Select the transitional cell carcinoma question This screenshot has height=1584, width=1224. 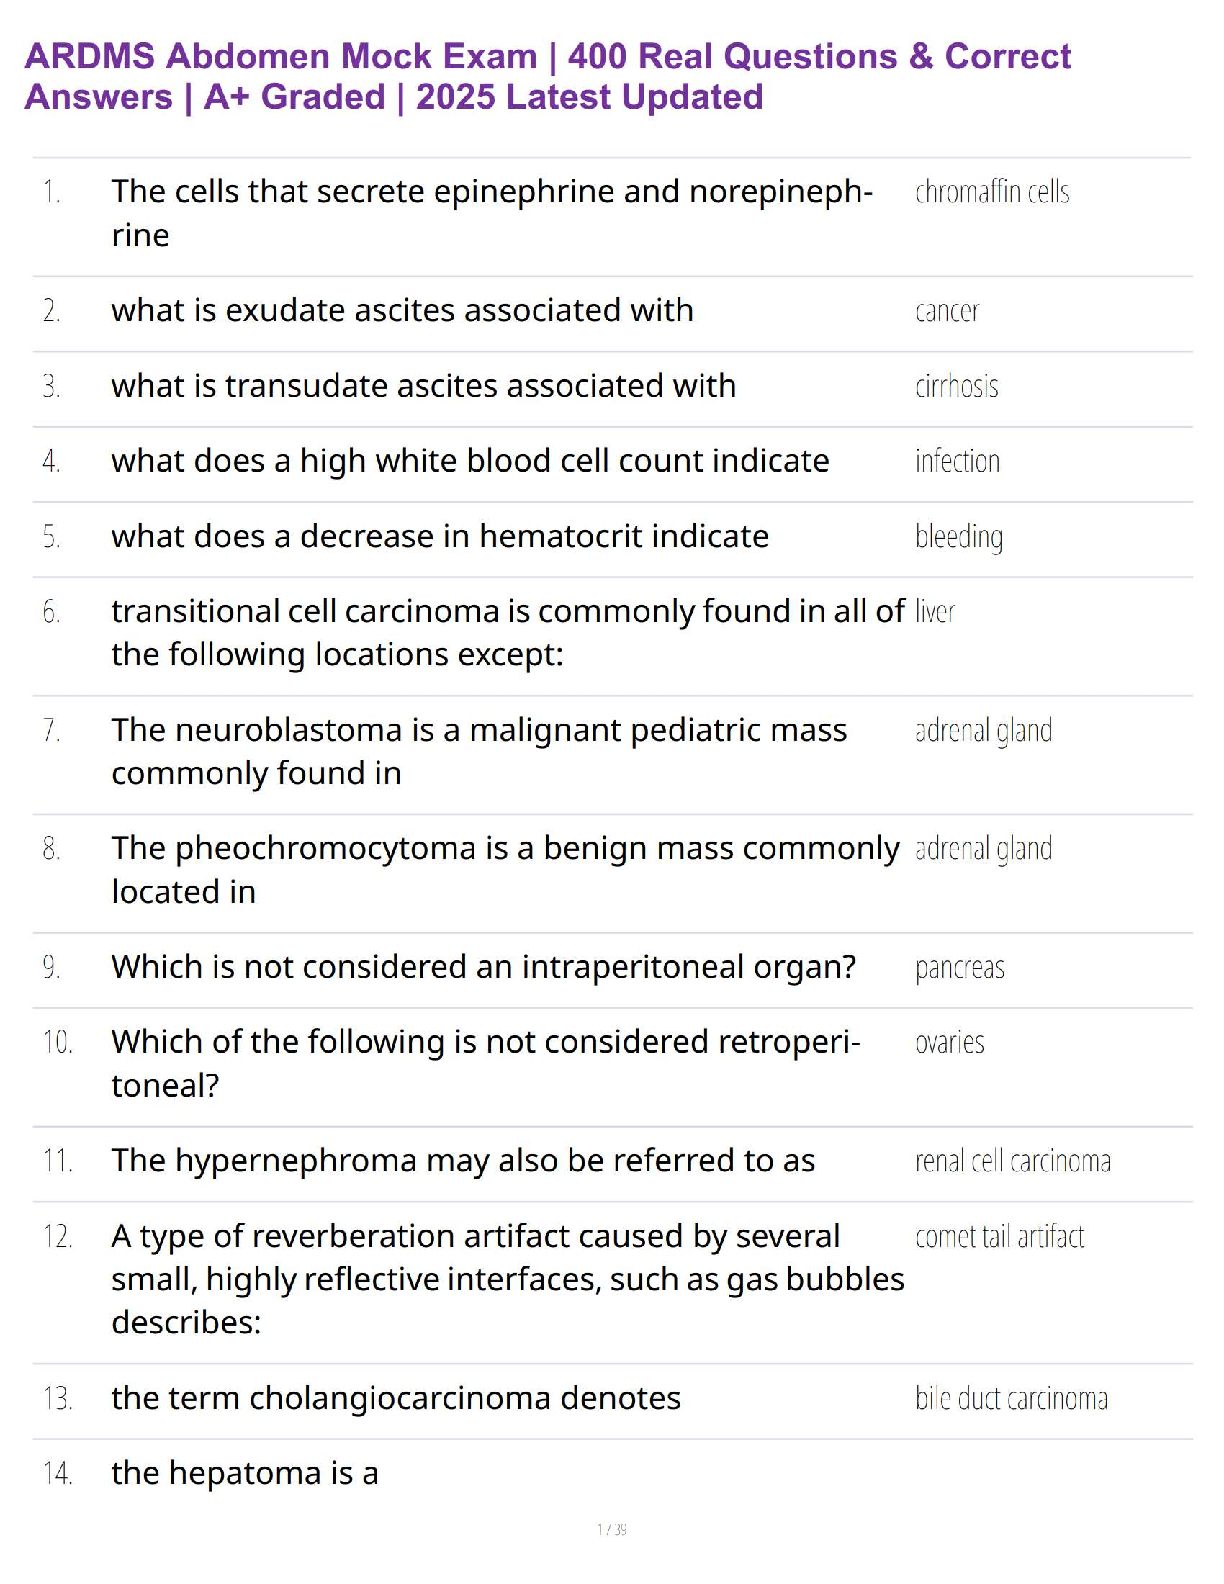click(507, 632)
